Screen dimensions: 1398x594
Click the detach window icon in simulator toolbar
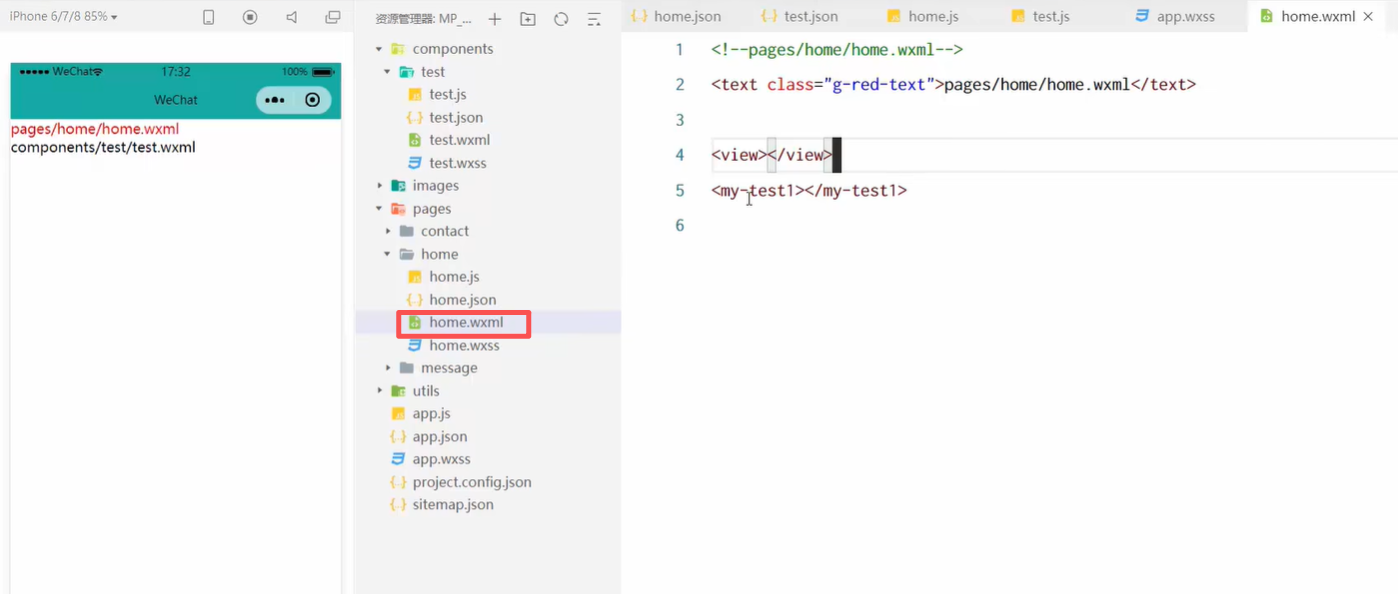pyautogui.click(x=333, y=17)
